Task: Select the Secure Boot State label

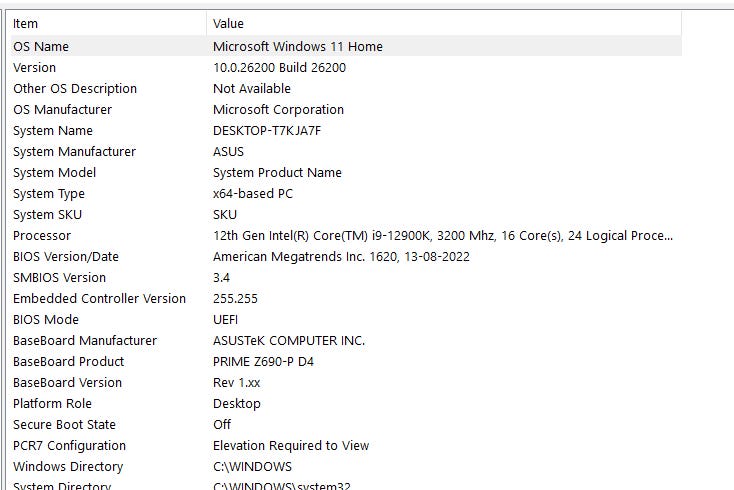Action: tap(65, 424)
